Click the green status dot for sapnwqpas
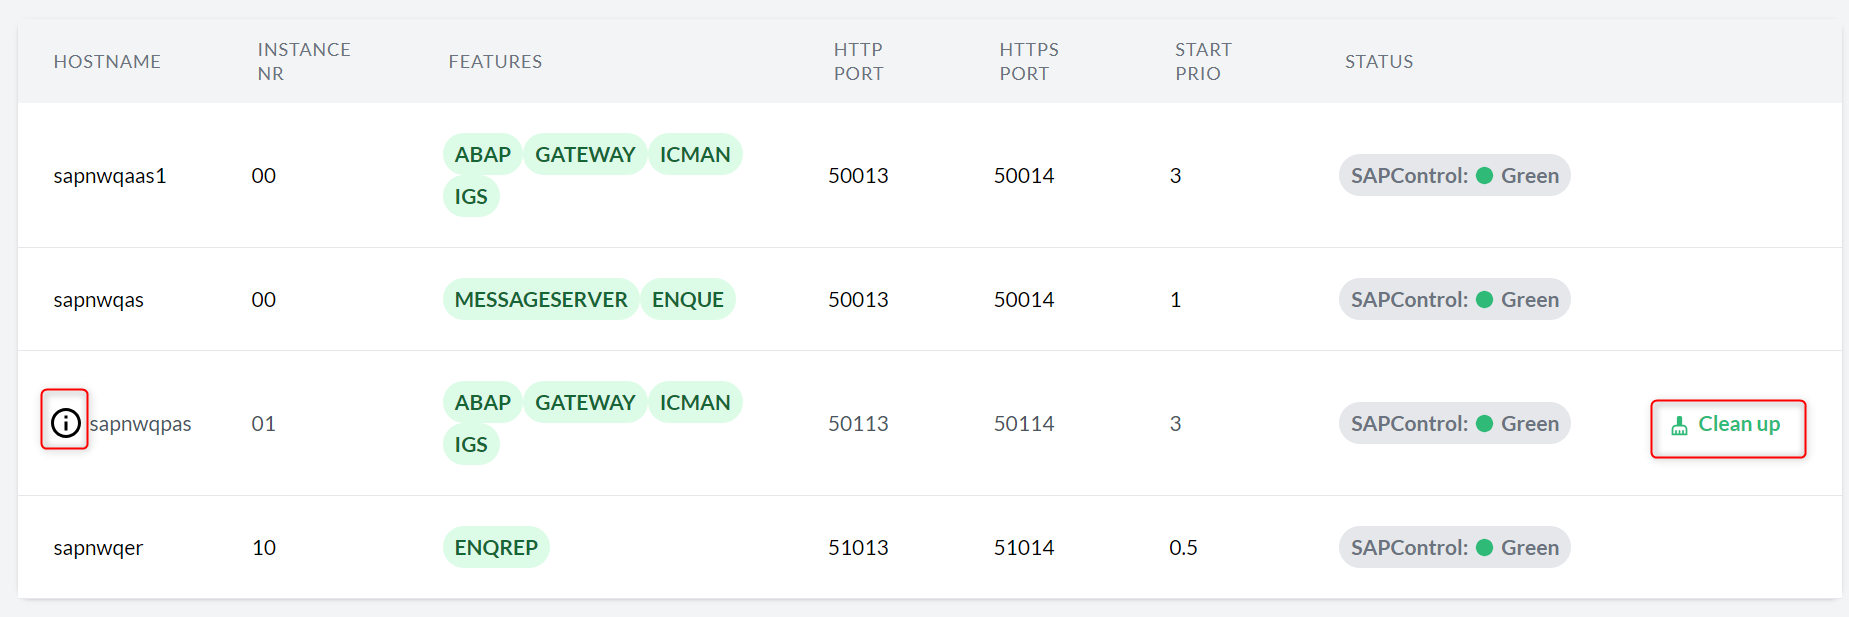 click(x=1484, y=424)
